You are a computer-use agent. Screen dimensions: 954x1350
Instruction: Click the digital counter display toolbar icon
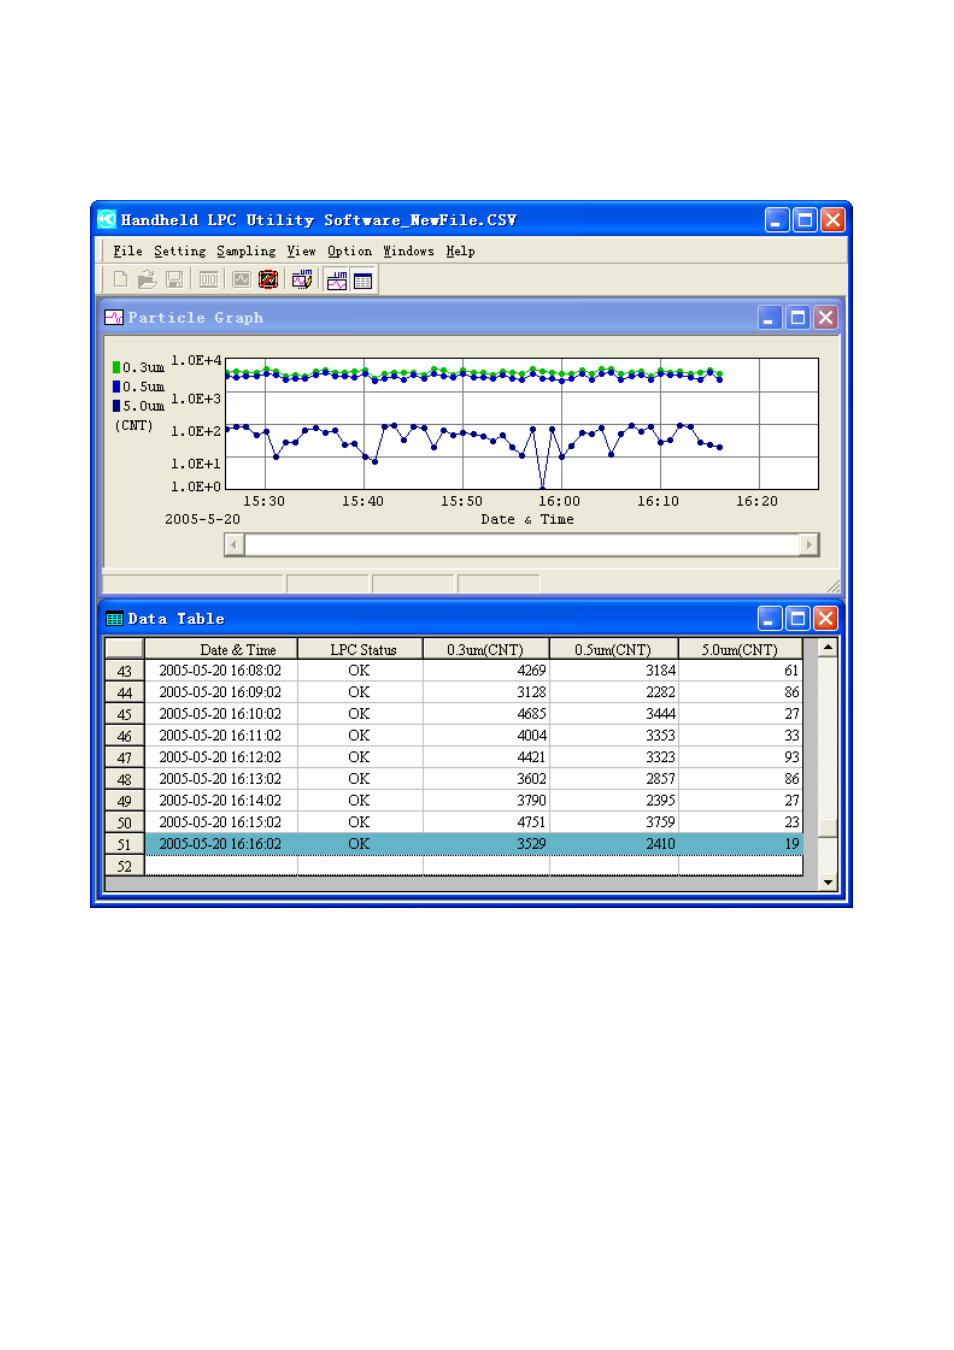(209, 280)
